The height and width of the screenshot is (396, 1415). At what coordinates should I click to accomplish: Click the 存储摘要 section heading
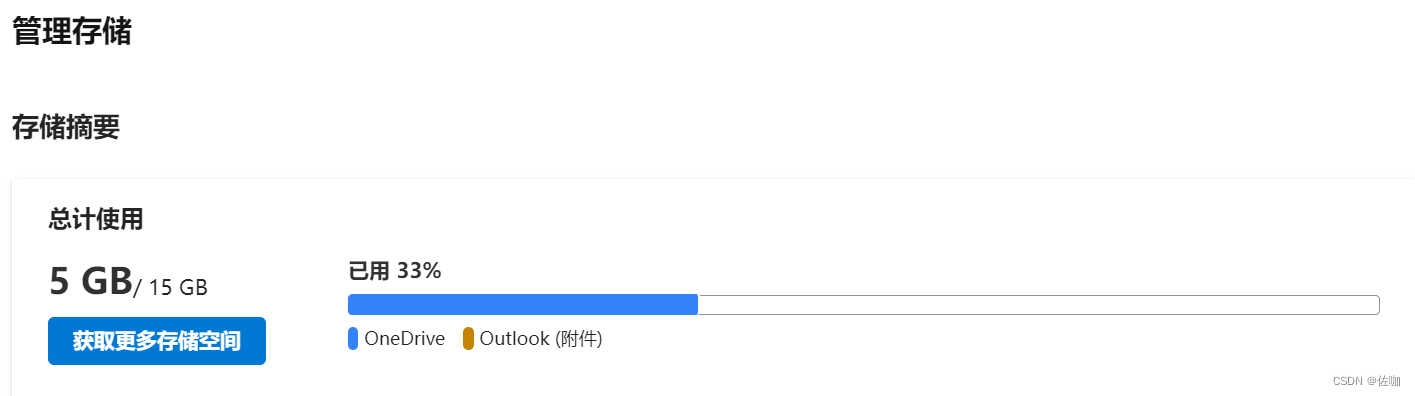tap(66, 127)
